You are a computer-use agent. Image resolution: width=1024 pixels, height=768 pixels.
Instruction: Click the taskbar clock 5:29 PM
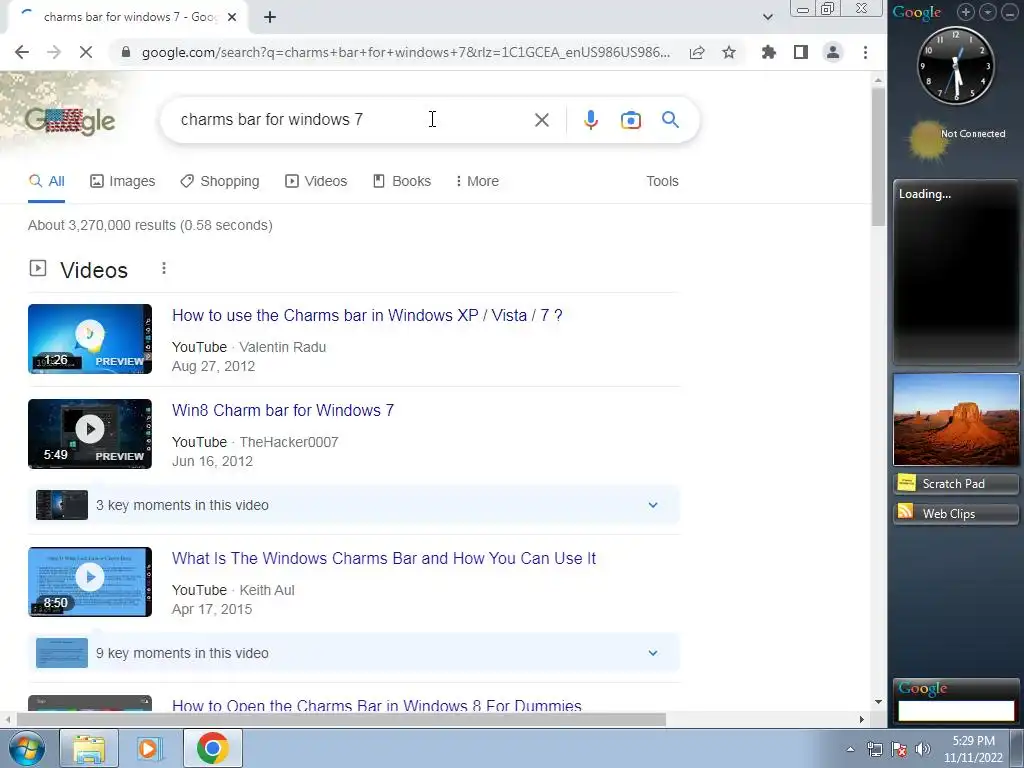pos(973,749)
